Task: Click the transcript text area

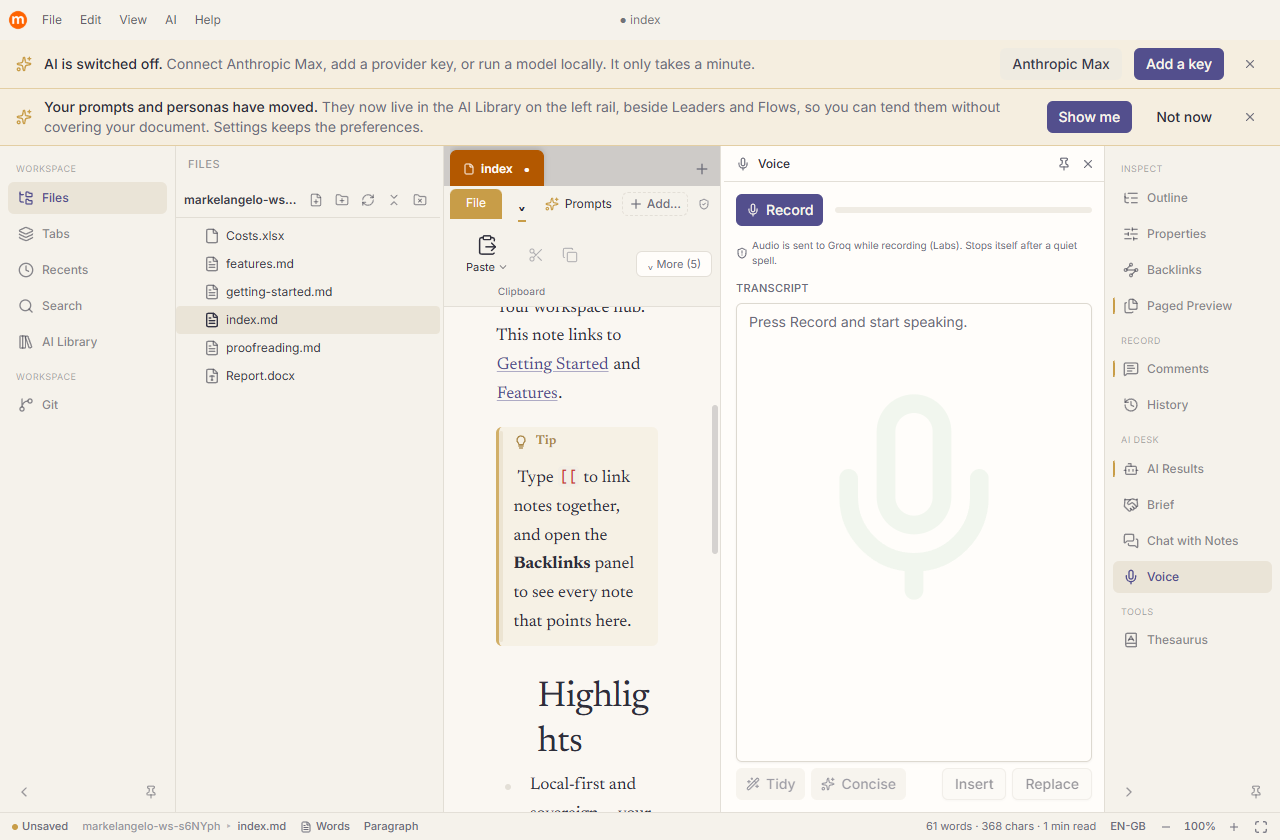Action: click(x=914, y=533)
